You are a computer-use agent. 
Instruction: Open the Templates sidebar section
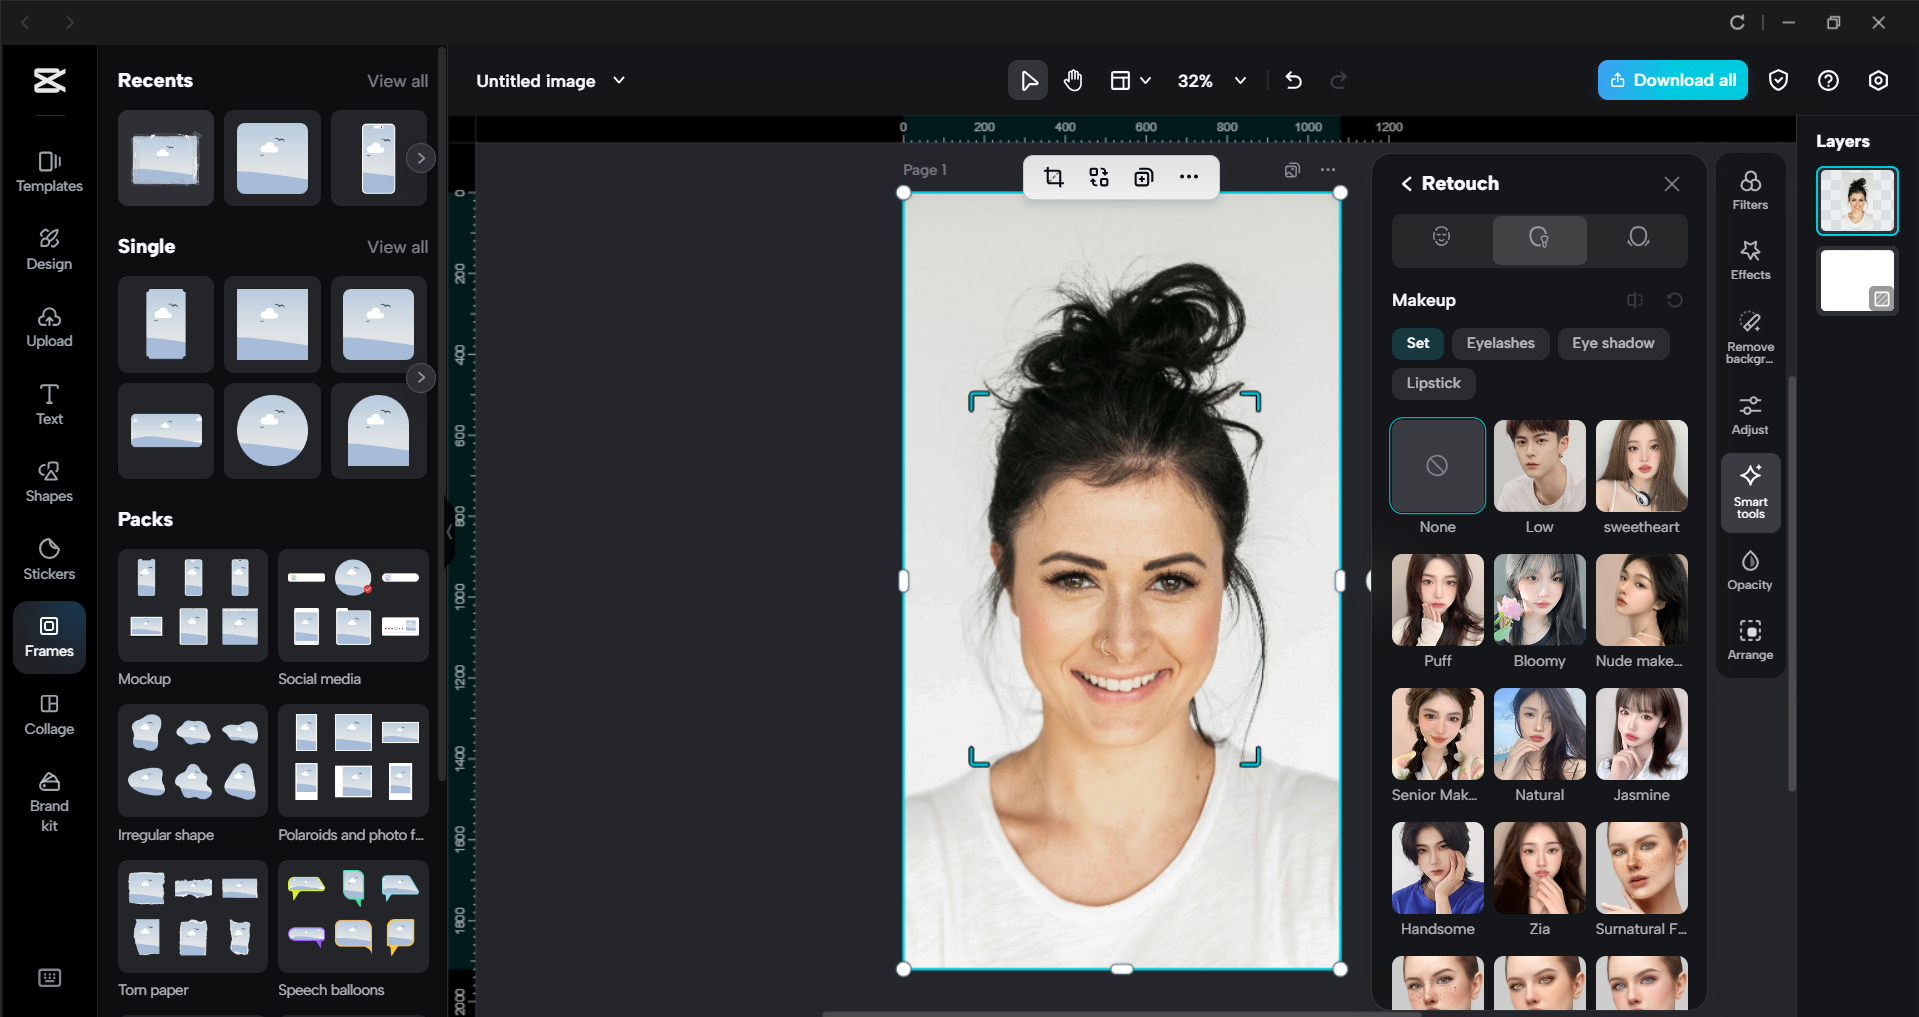[48, 171]
